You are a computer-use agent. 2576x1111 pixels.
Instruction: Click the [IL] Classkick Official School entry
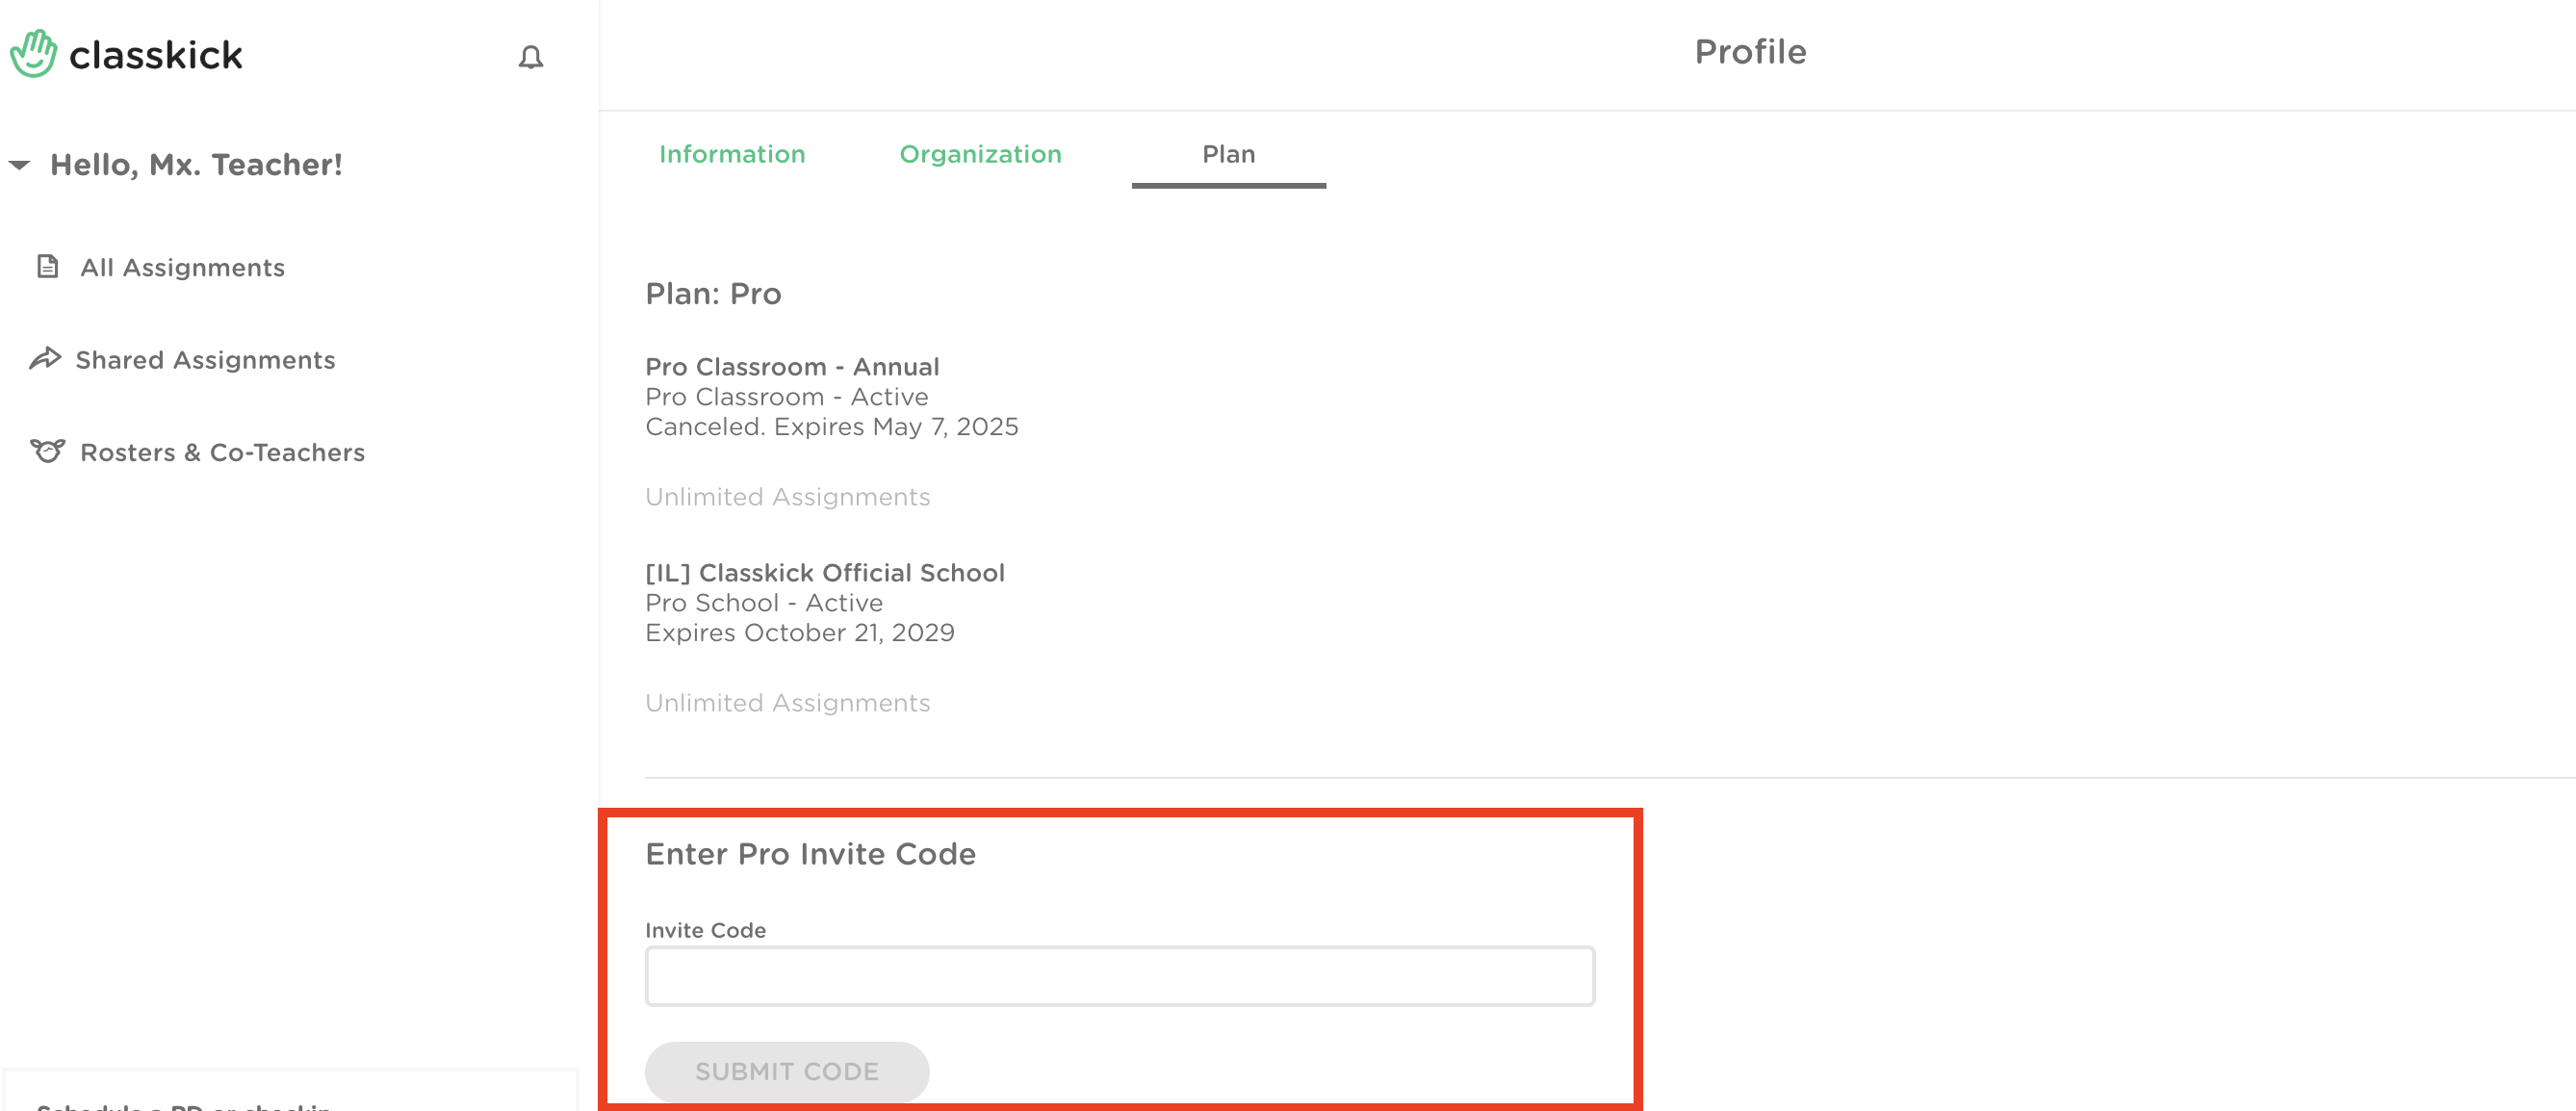pyautogui.click(x=824, y=572)
